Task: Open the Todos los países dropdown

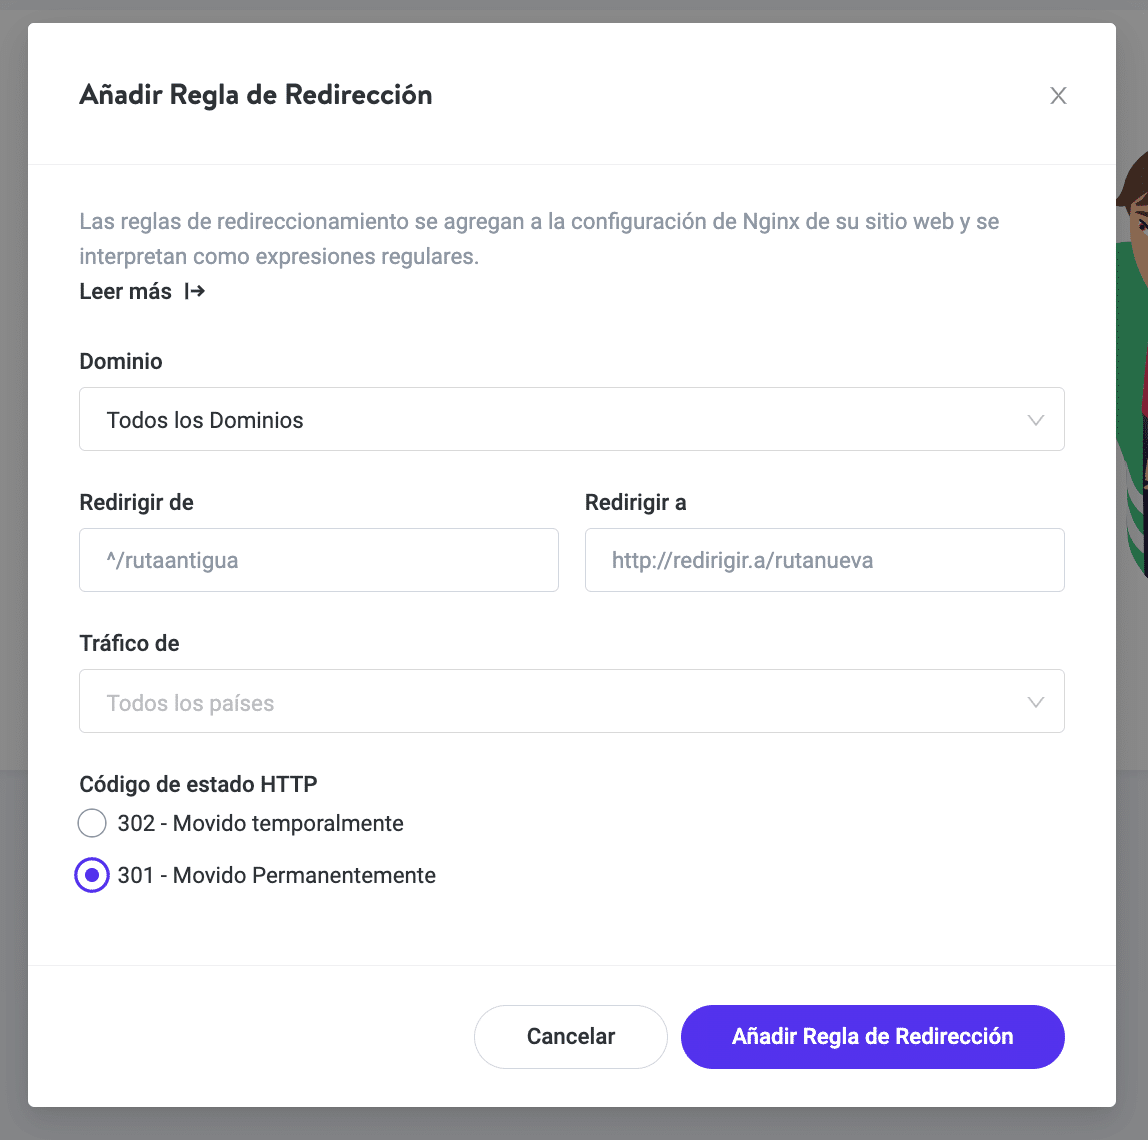Action: [571, 701]
